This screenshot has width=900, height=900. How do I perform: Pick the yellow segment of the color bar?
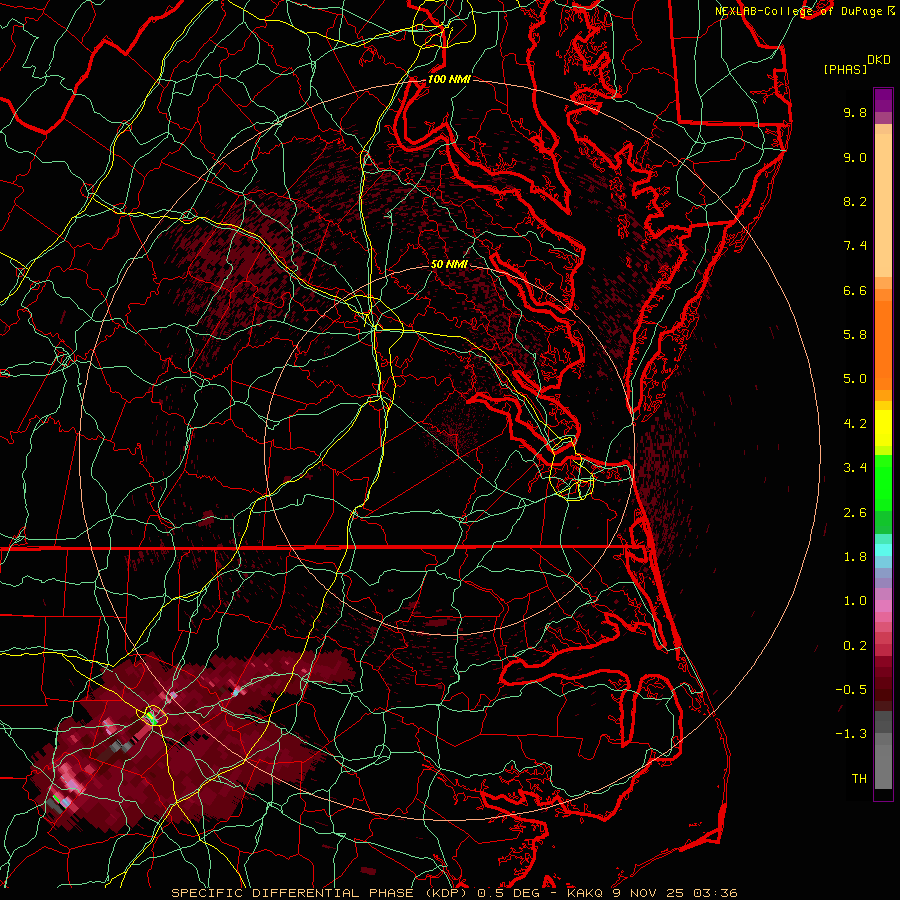[883, 428]
